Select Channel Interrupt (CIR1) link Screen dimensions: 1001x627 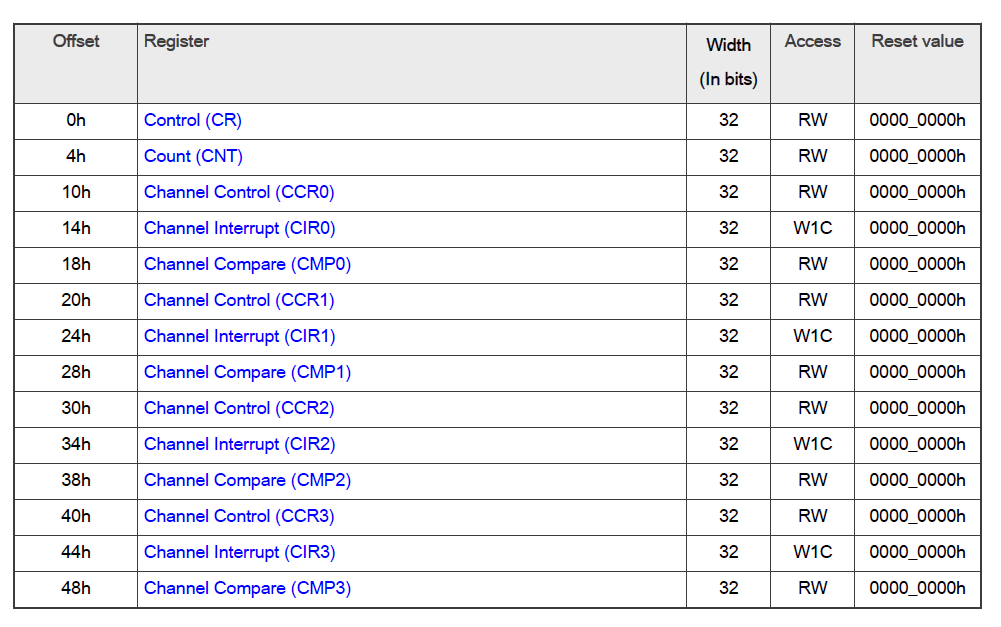pyautogui.click(x=239, y=336)
